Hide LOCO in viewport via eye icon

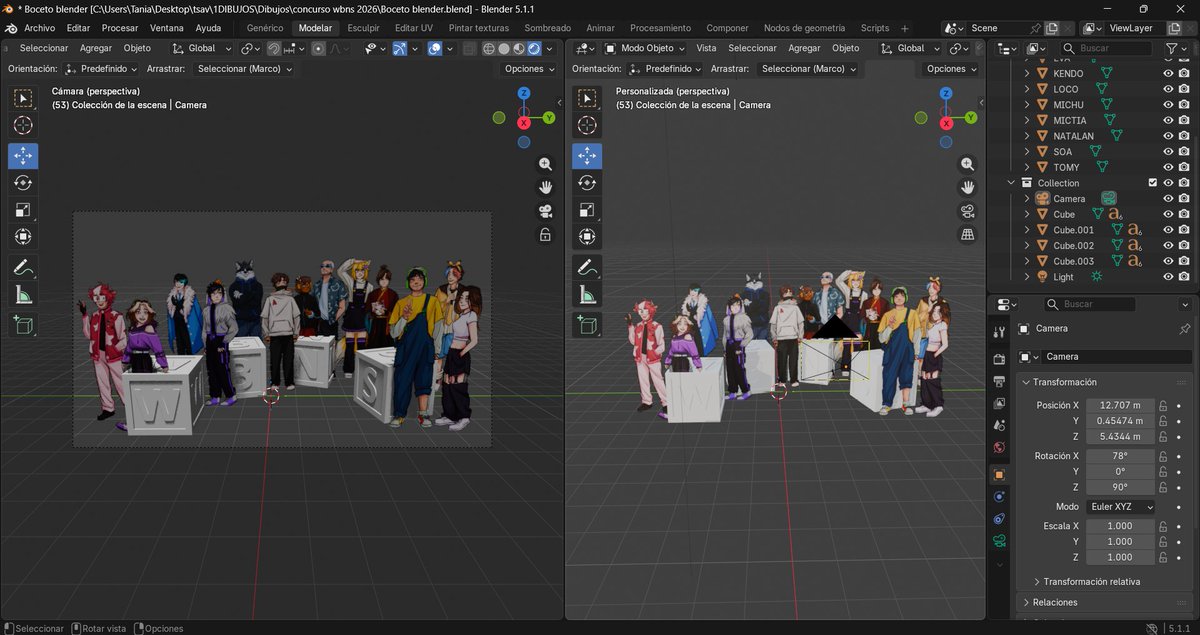pyautogui.click(x=1168, y=89)
